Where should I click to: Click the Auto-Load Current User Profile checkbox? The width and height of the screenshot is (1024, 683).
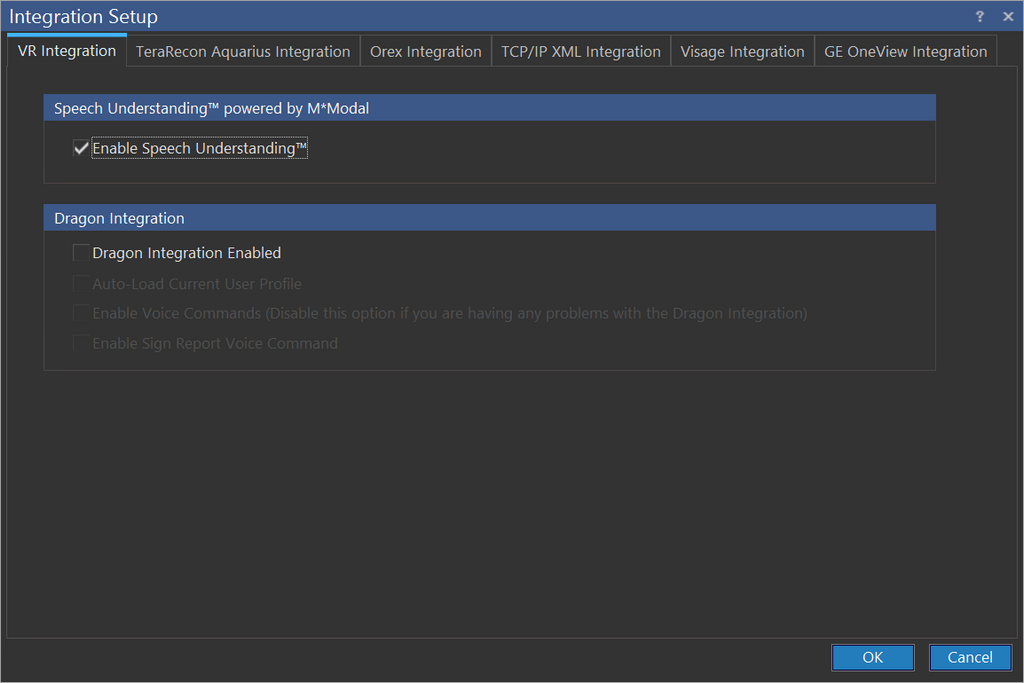(x=81, y=284)
